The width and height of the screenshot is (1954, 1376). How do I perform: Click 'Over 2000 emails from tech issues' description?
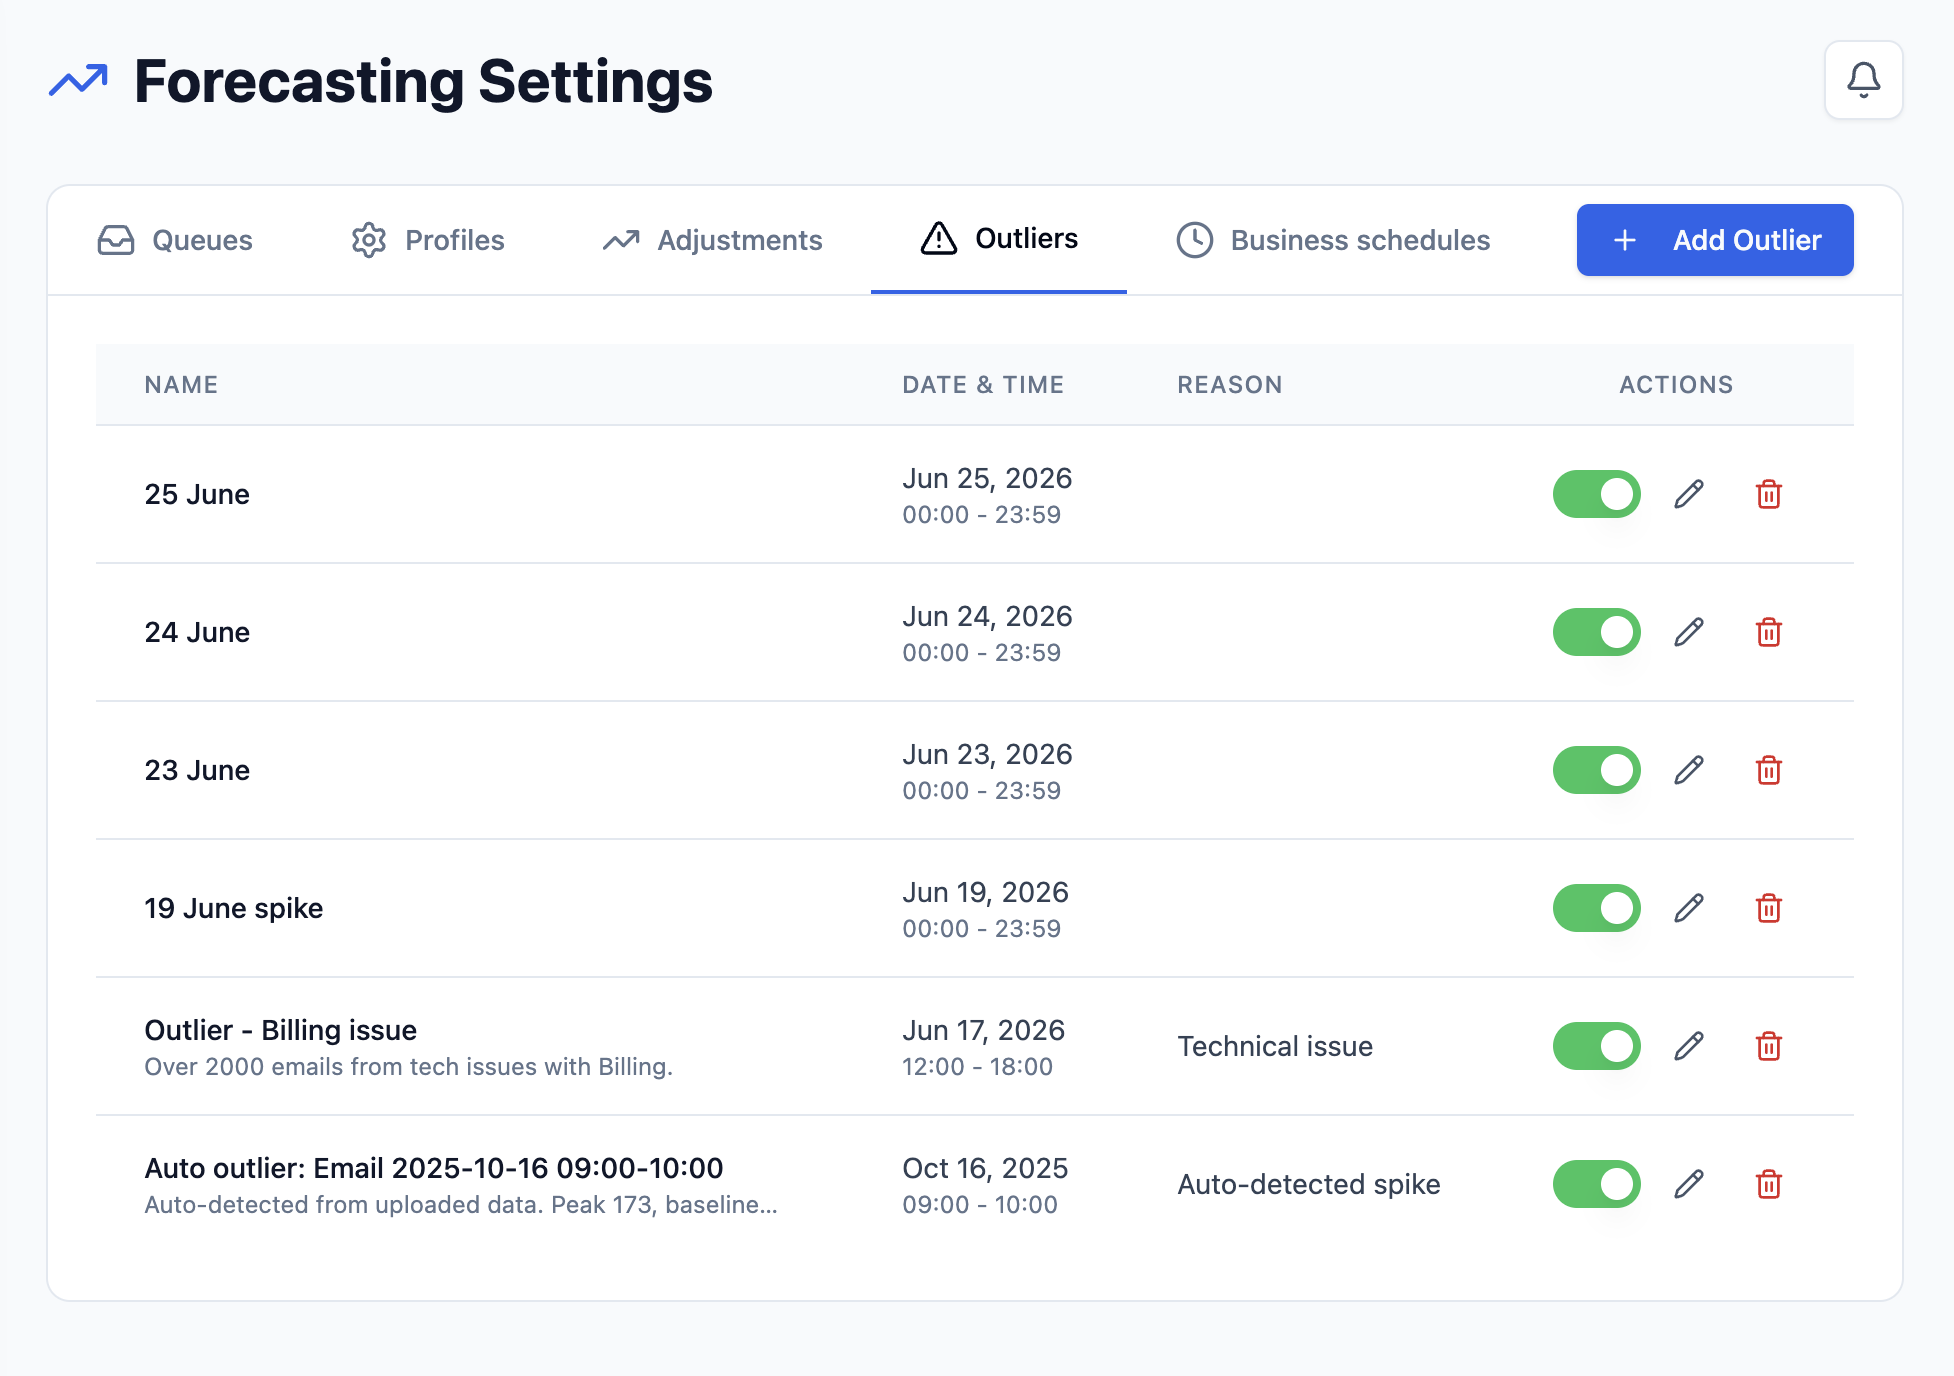tap(409, 1067)
